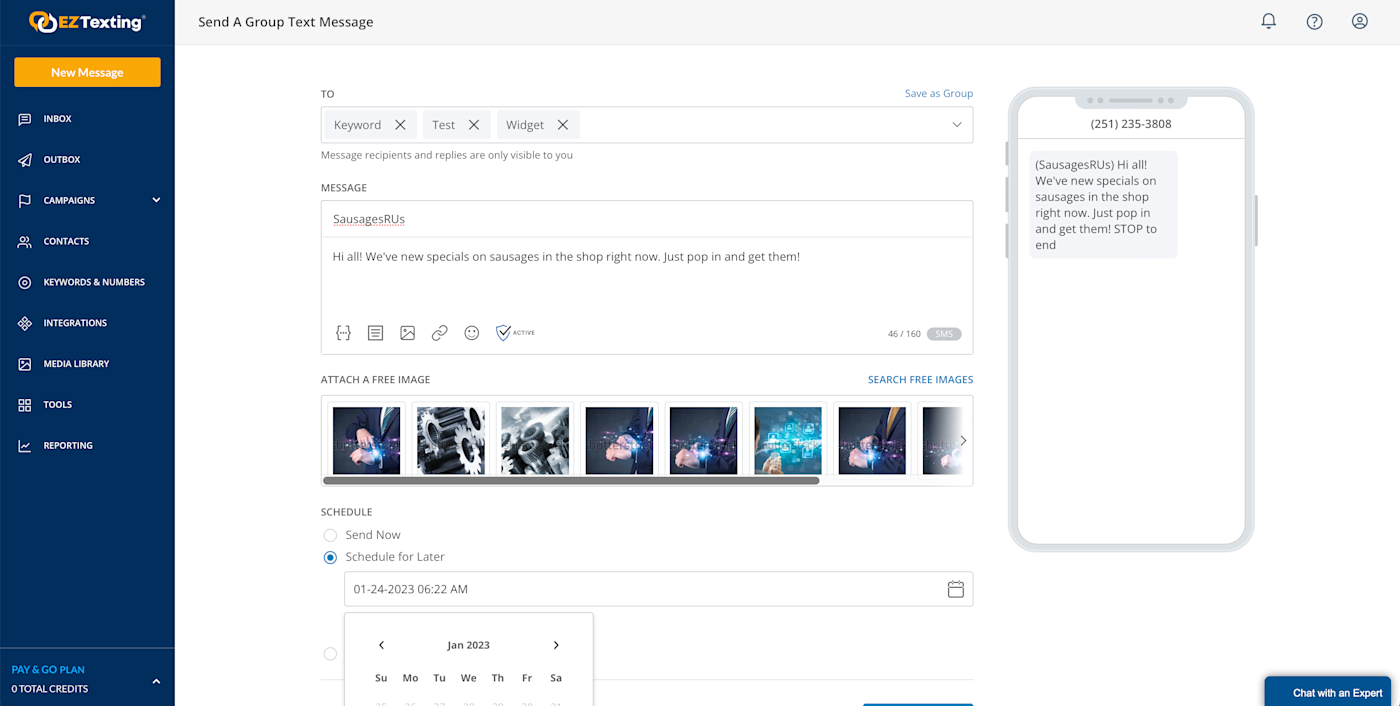Screen dimensions: 1400x706
Task: Open Outbox from the sidebar
Action: pos(62,160)
